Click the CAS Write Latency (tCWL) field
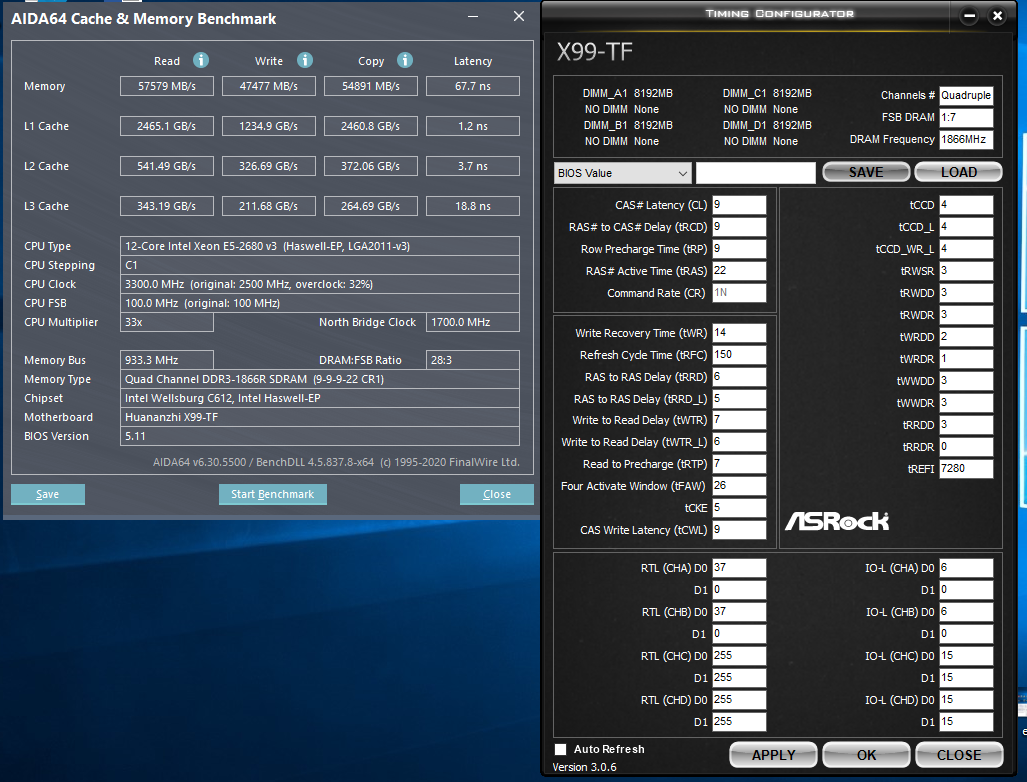Viewport: 1027px width, 782px height. (x=739, y=530)
